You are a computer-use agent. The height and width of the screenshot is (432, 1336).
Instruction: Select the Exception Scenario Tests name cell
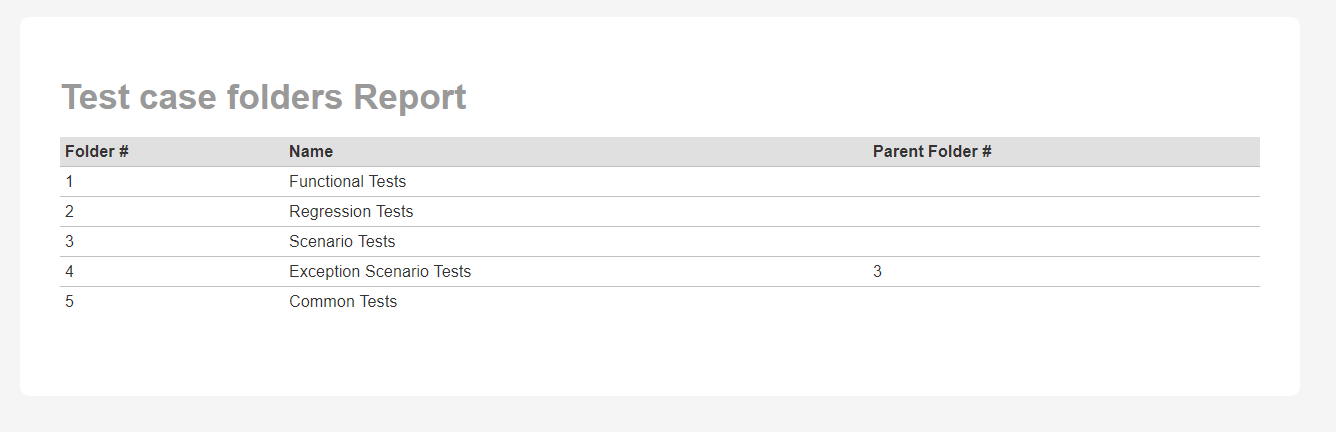(x=380, y=272)
